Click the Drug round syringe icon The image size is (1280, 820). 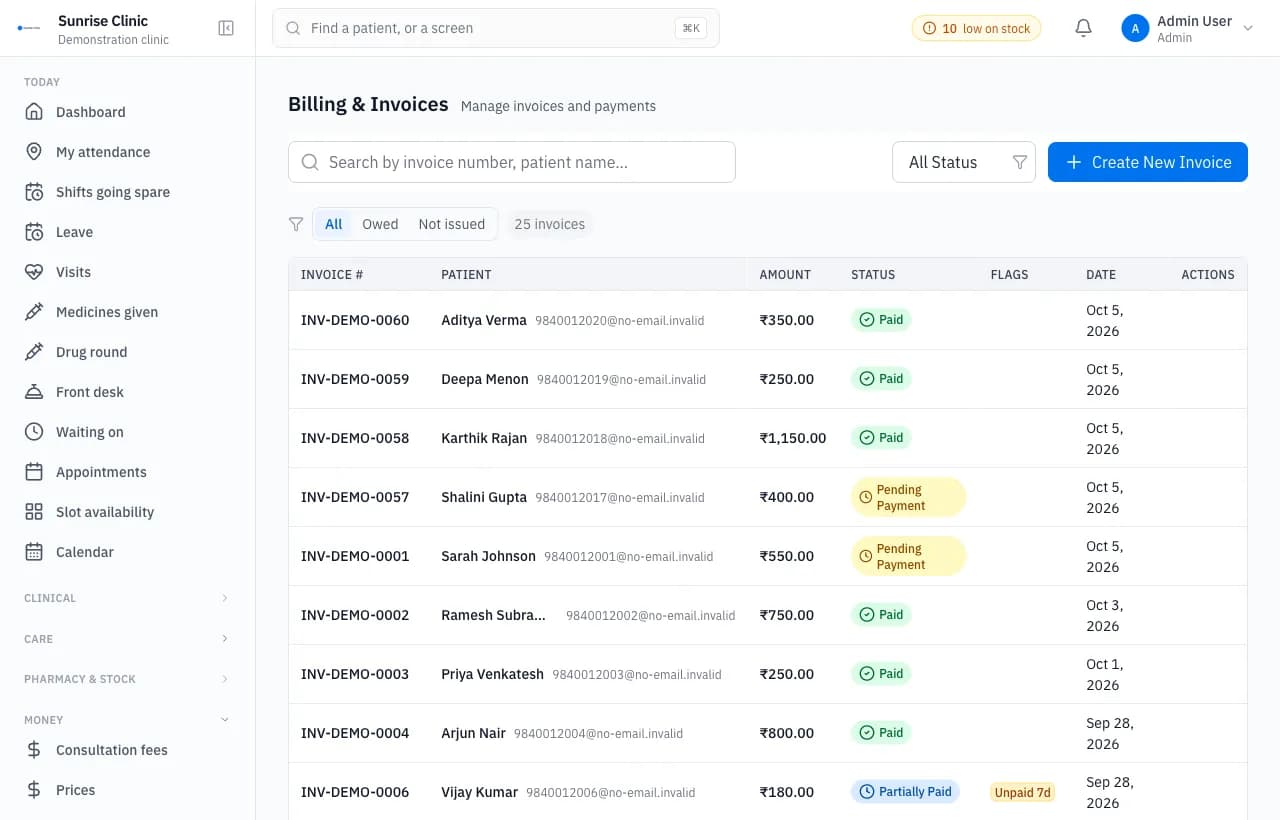[34, 352]
